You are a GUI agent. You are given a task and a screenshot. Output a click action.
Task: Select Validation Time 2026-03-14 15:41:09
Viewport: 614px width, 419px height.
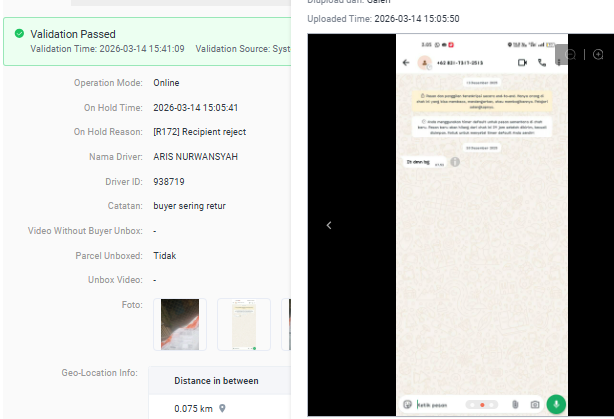[x=107, y=49]
